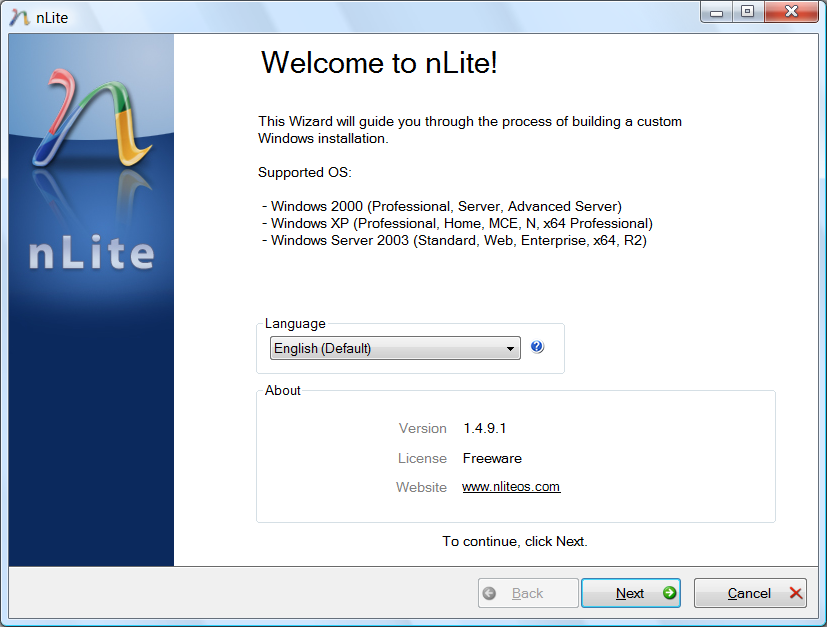Click the disabled Back button
This screenshot has width=827, height=627.
pos(527,592)
